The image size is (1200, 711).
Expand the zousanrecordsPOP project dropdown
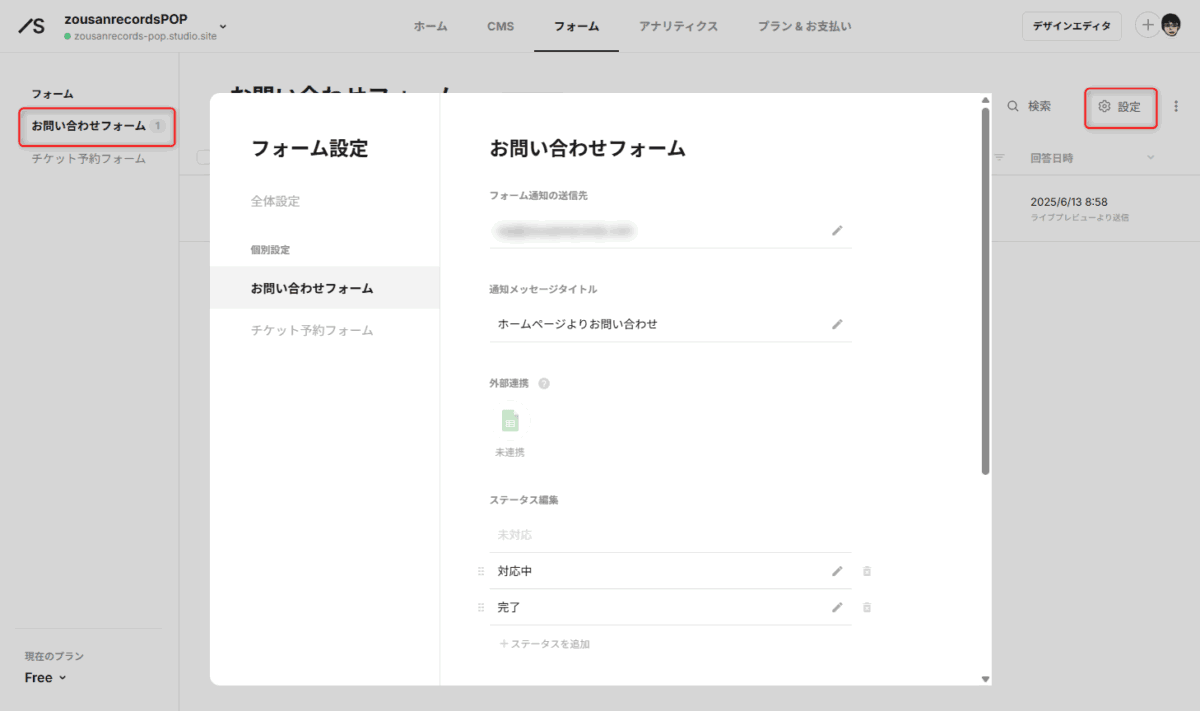tap(222, 26)
